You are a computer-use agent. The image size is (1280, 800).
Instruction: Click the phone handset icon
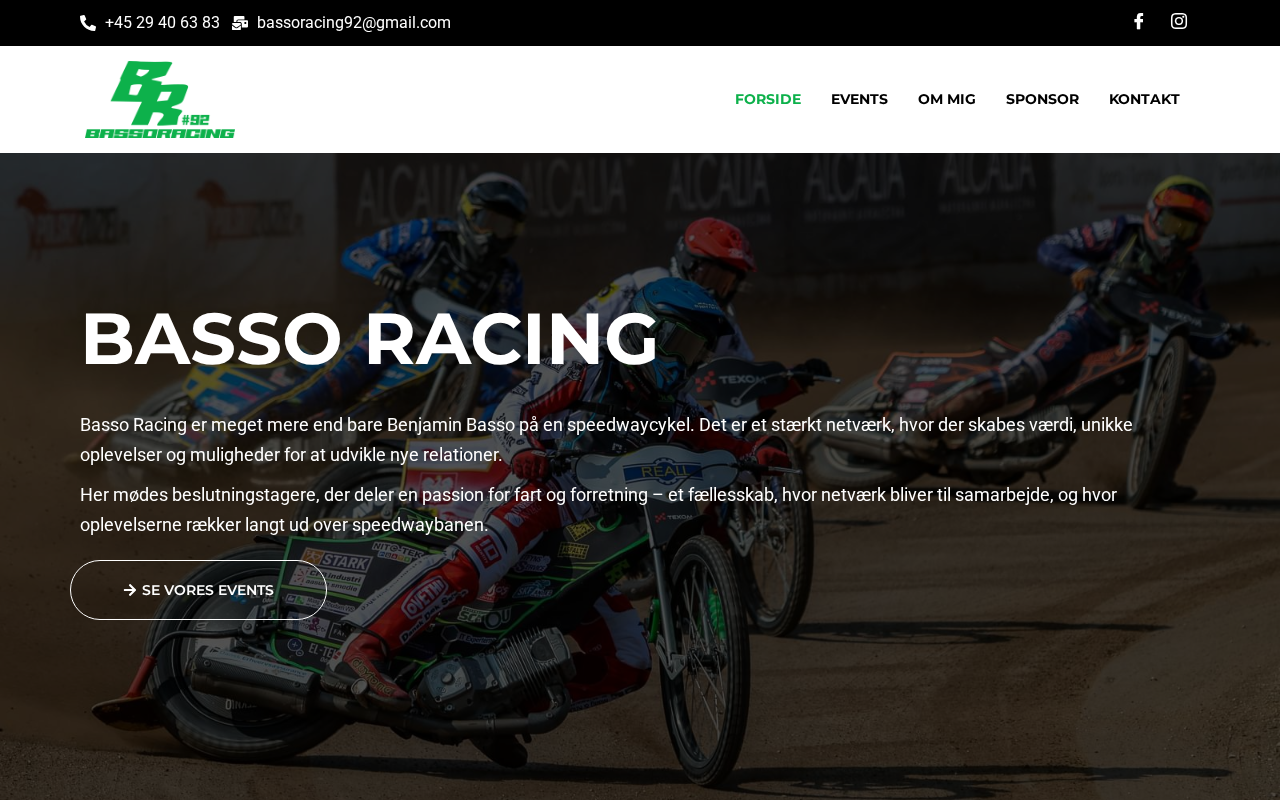click(88, 23)
